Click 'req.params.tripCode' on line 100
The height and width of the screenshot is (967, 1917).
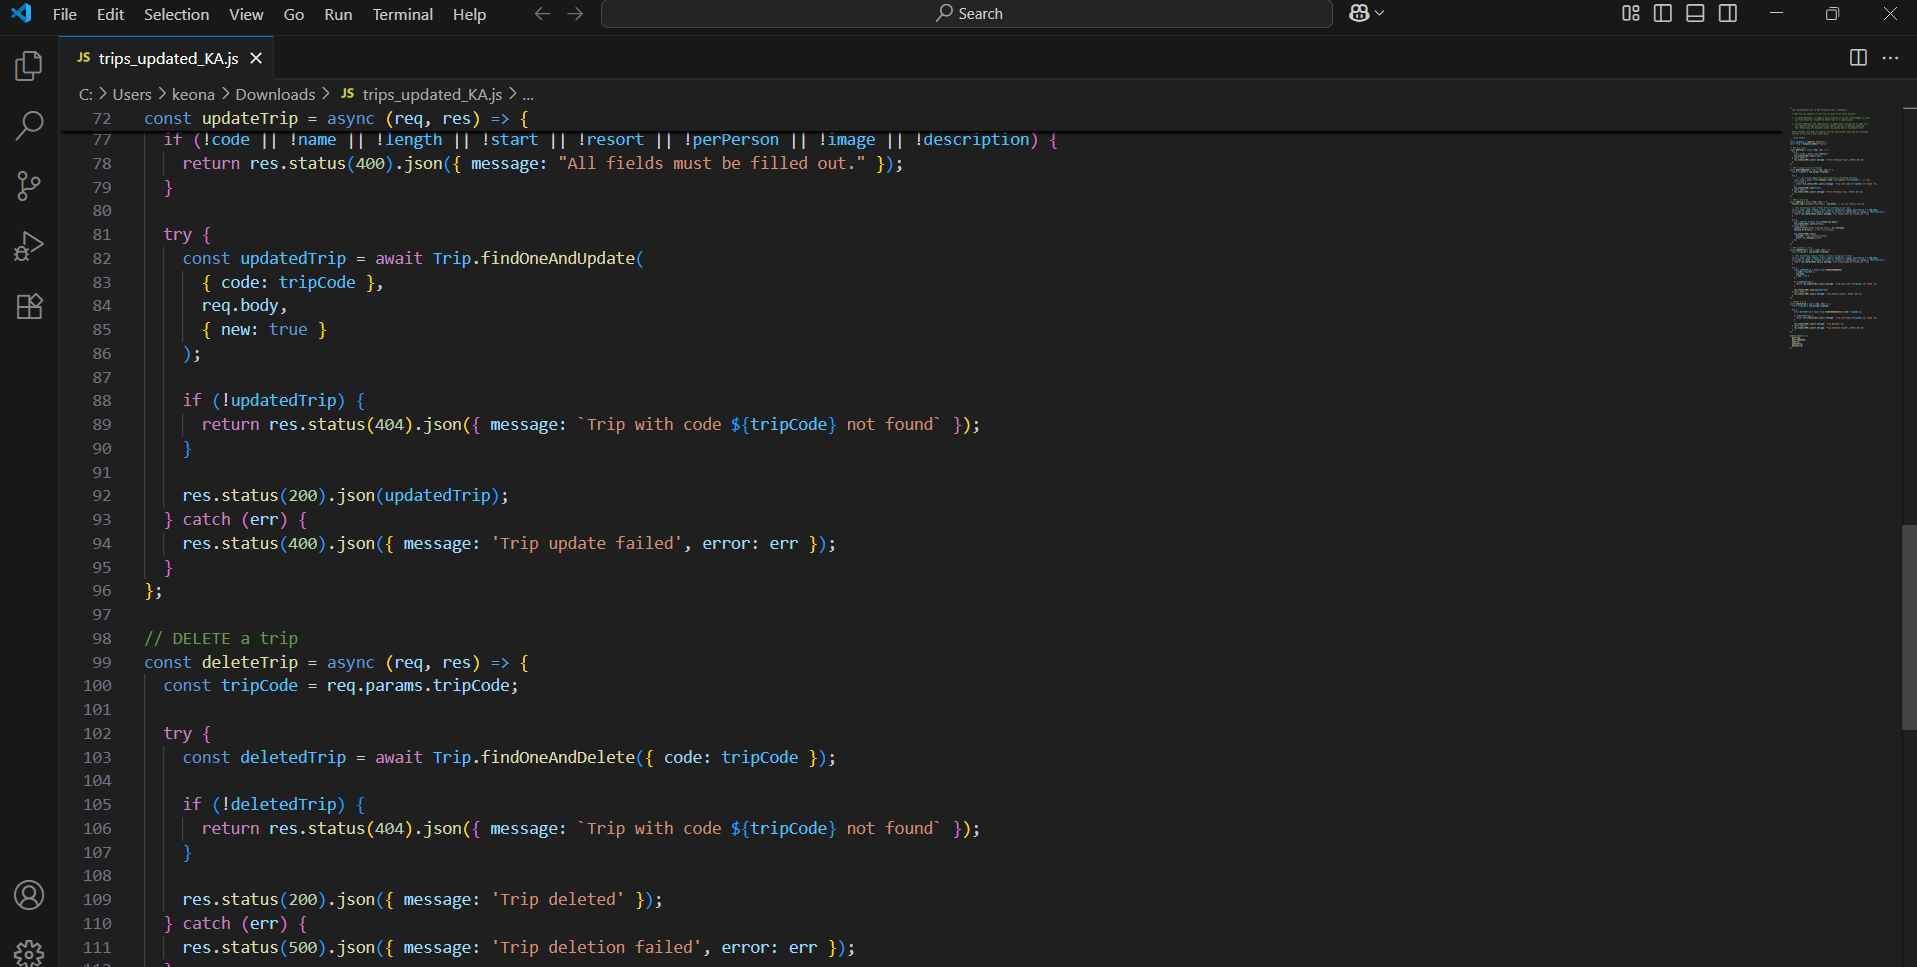pyautogui.click(x=418, y=685)
